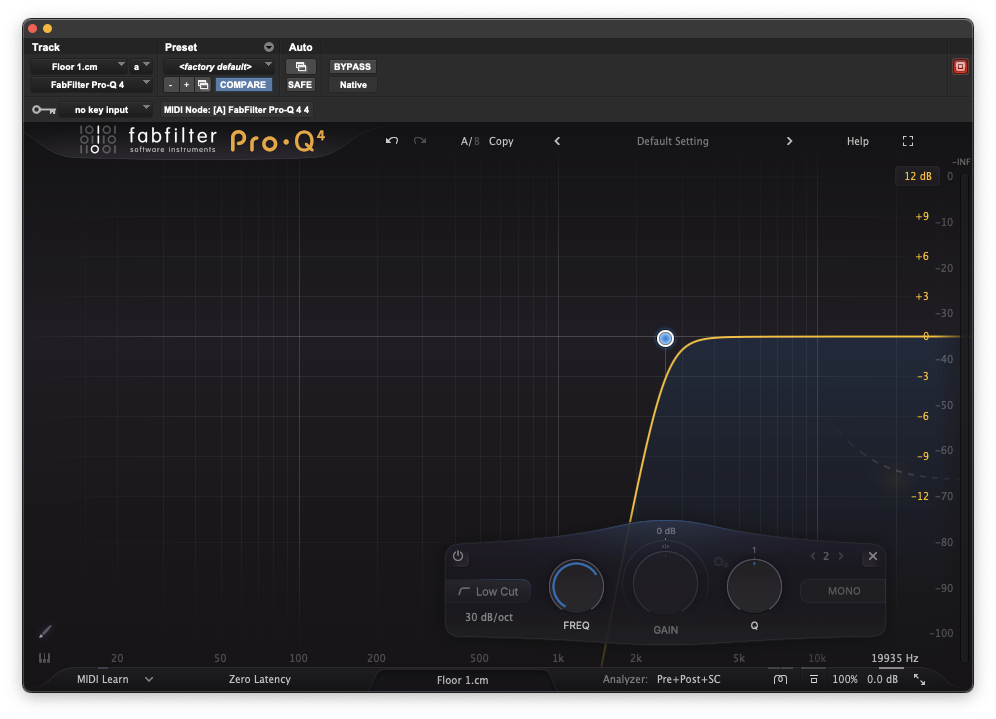The width and height of the screenshot is (996, 719).
Task: Click the 19935 Hz frequency readout
Action: pyautogui.click(x=894, y=658)
